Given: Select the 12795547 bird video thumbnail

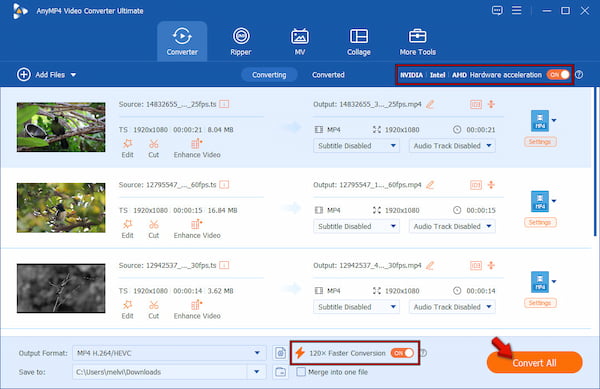Looking at the screenshot, I should tap(61, 208).
